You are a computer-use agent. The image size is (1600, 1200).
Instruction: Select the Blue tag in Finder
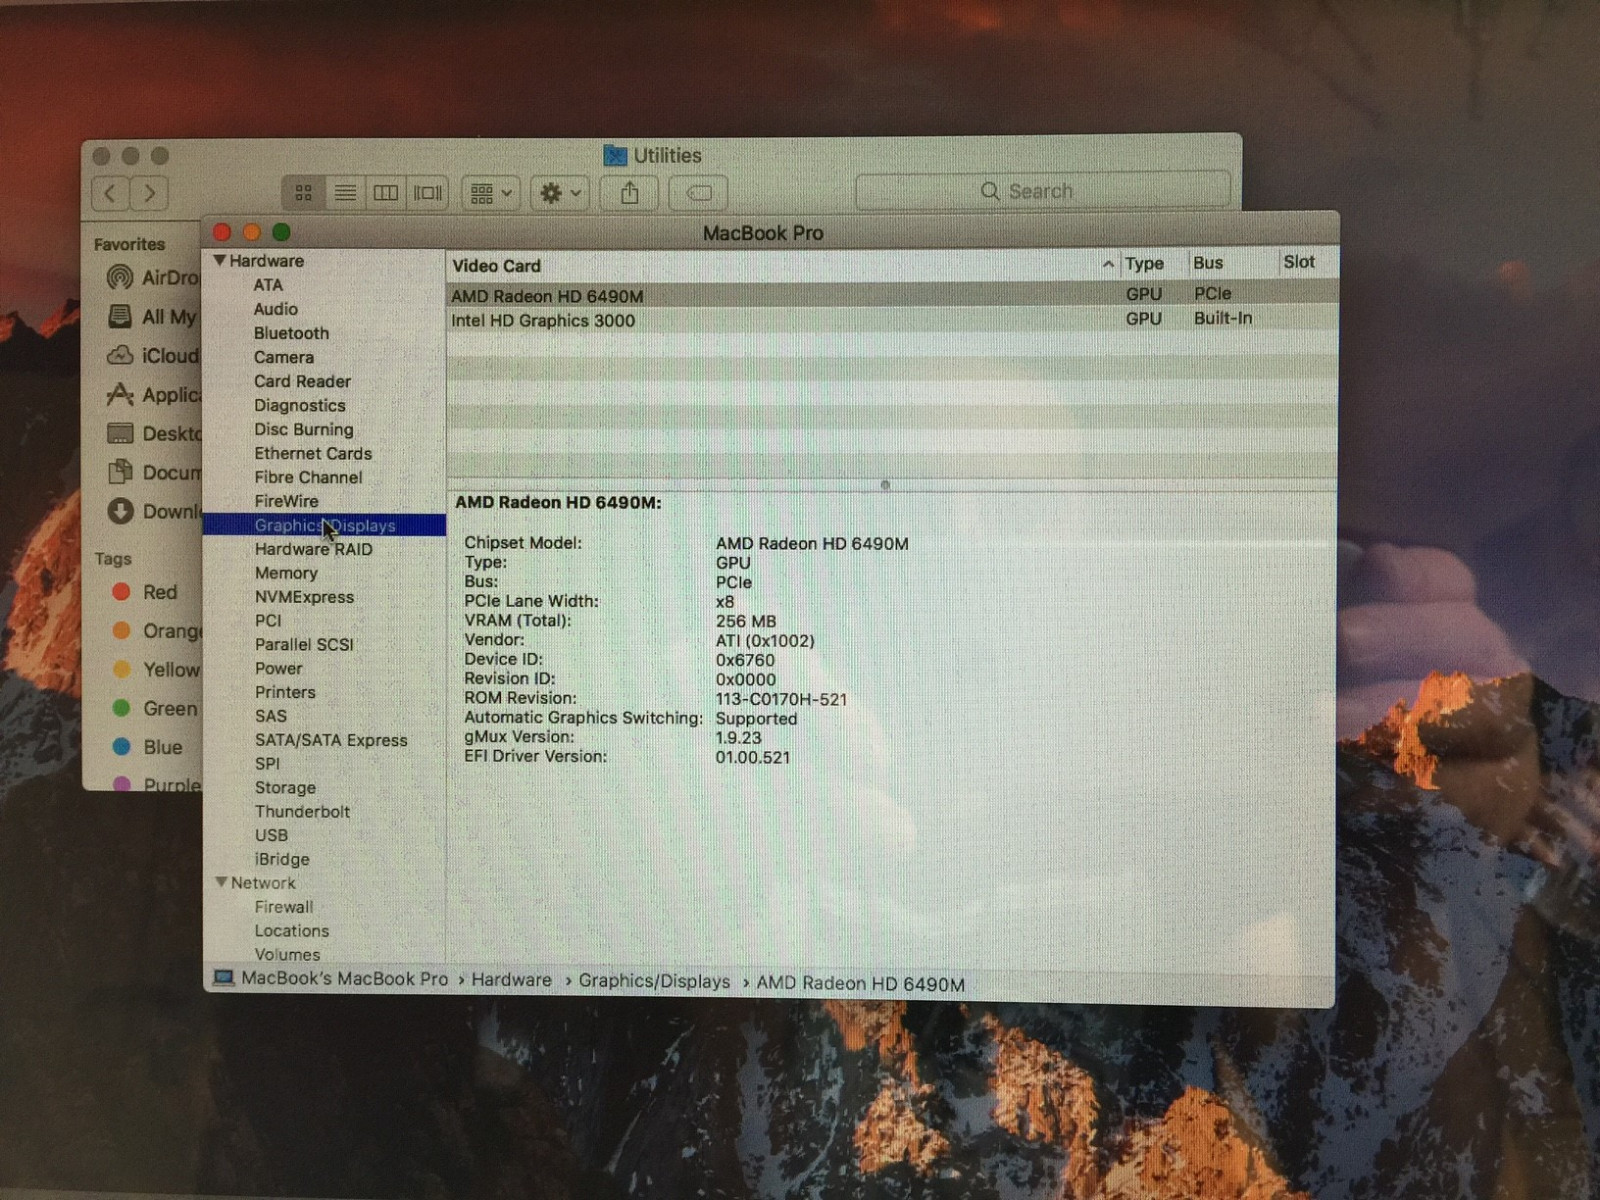pos(147,747)
